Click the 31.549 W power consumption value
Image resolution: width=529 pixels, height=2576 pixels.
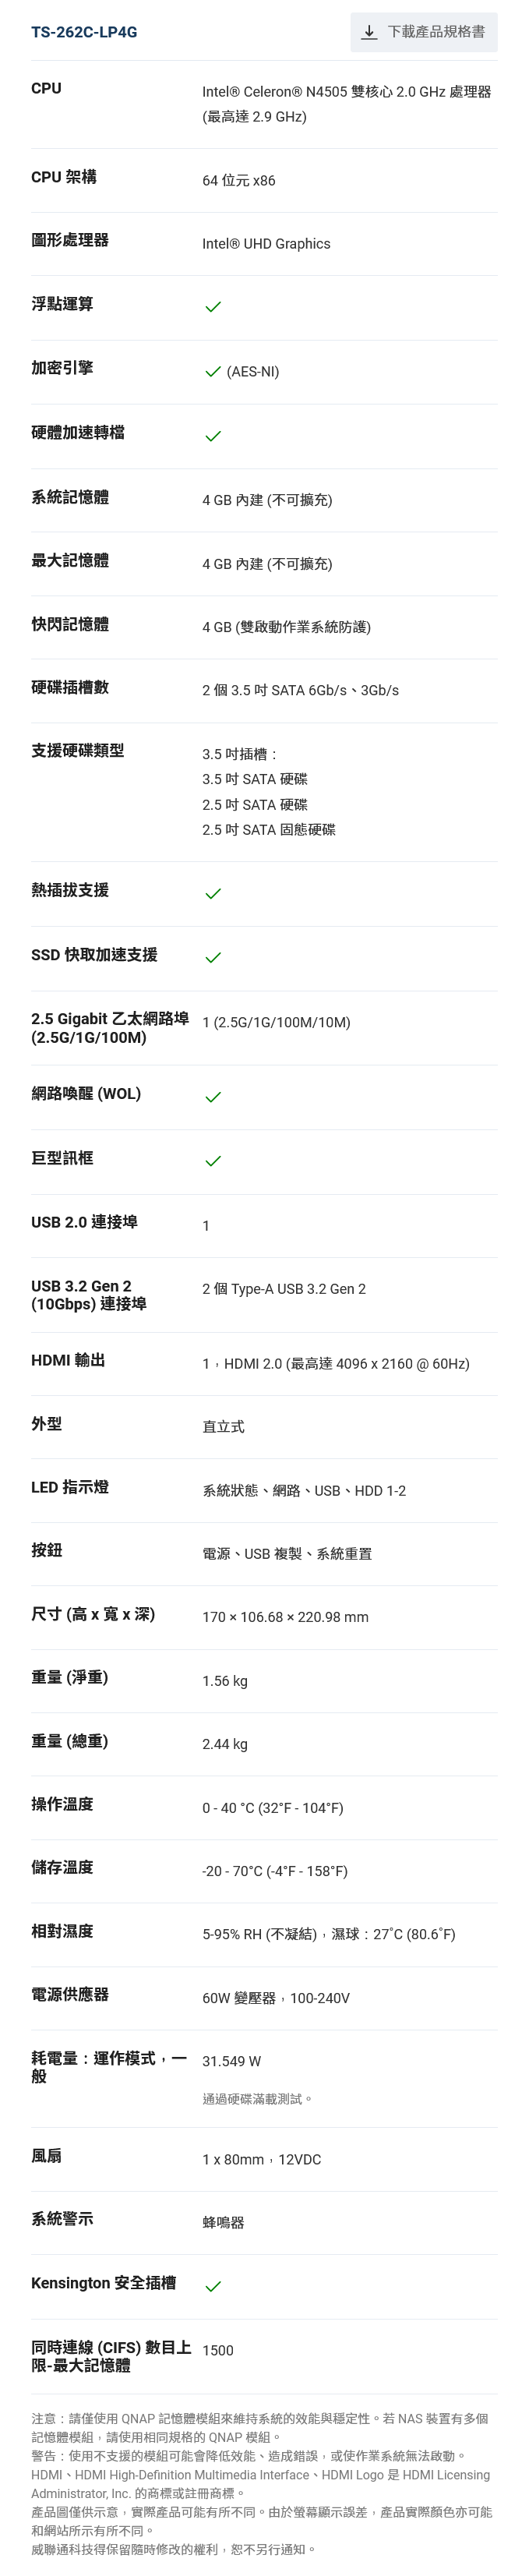[x=231, y=2061]
